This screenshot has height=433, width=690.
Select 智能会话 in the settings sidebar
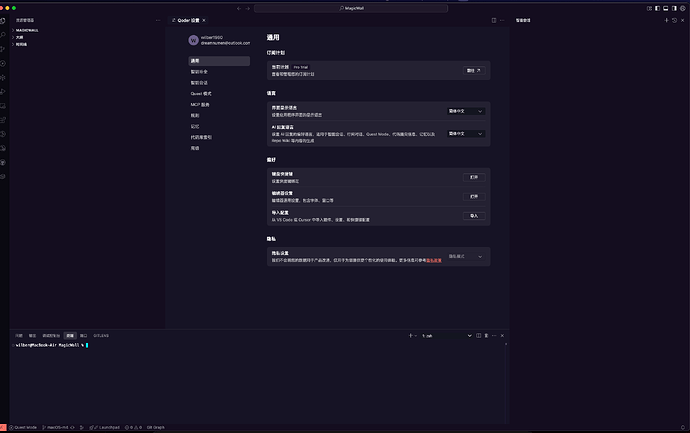[x=219, y=83]
